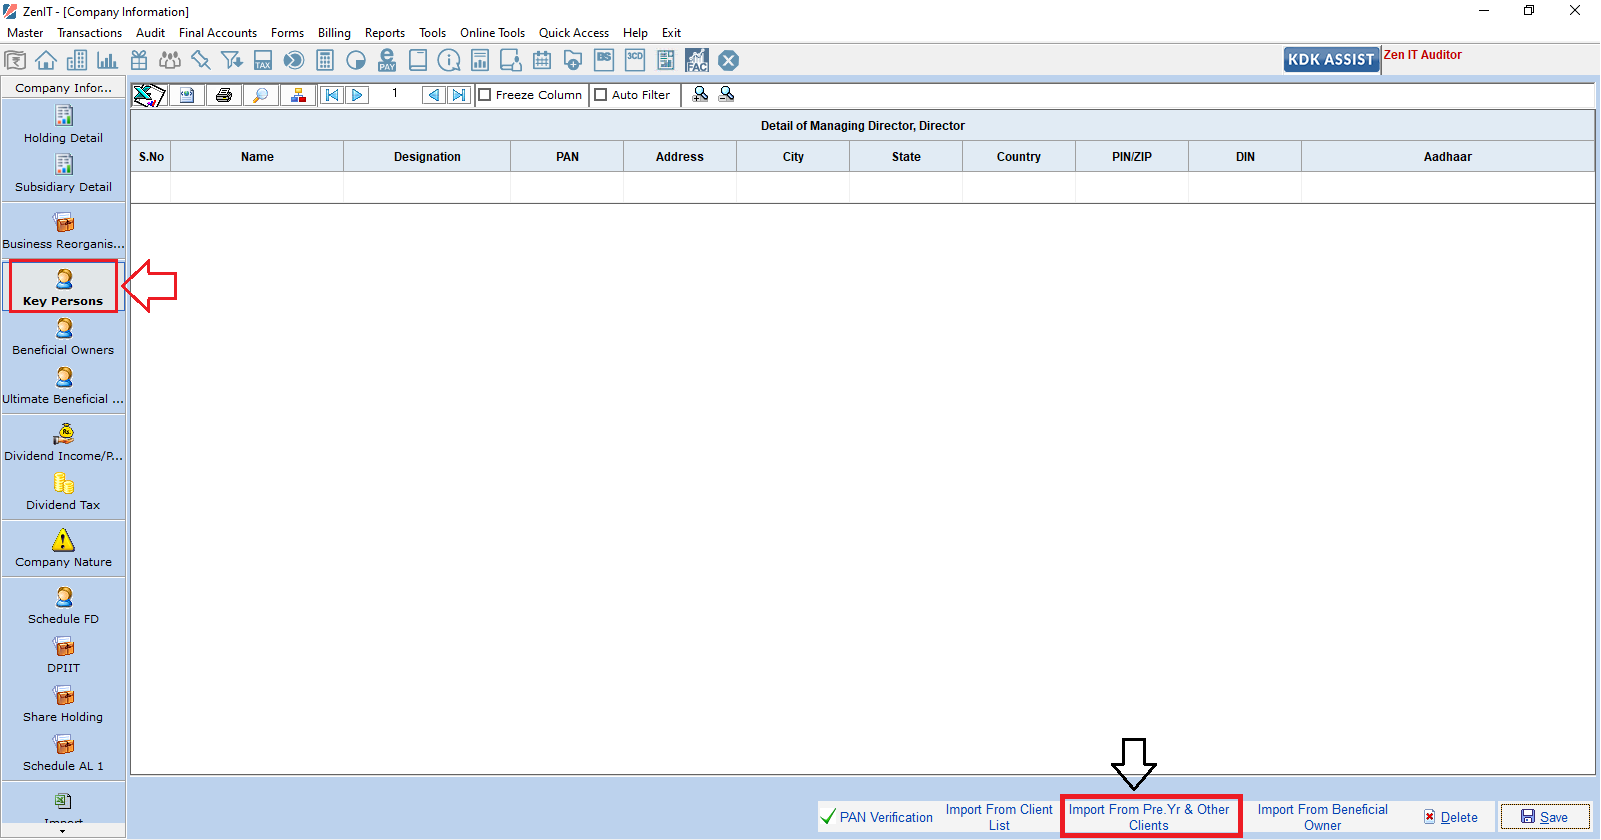Go to previous record arrow
This screenshot has width=1601, height=840.
pos(433,95)
